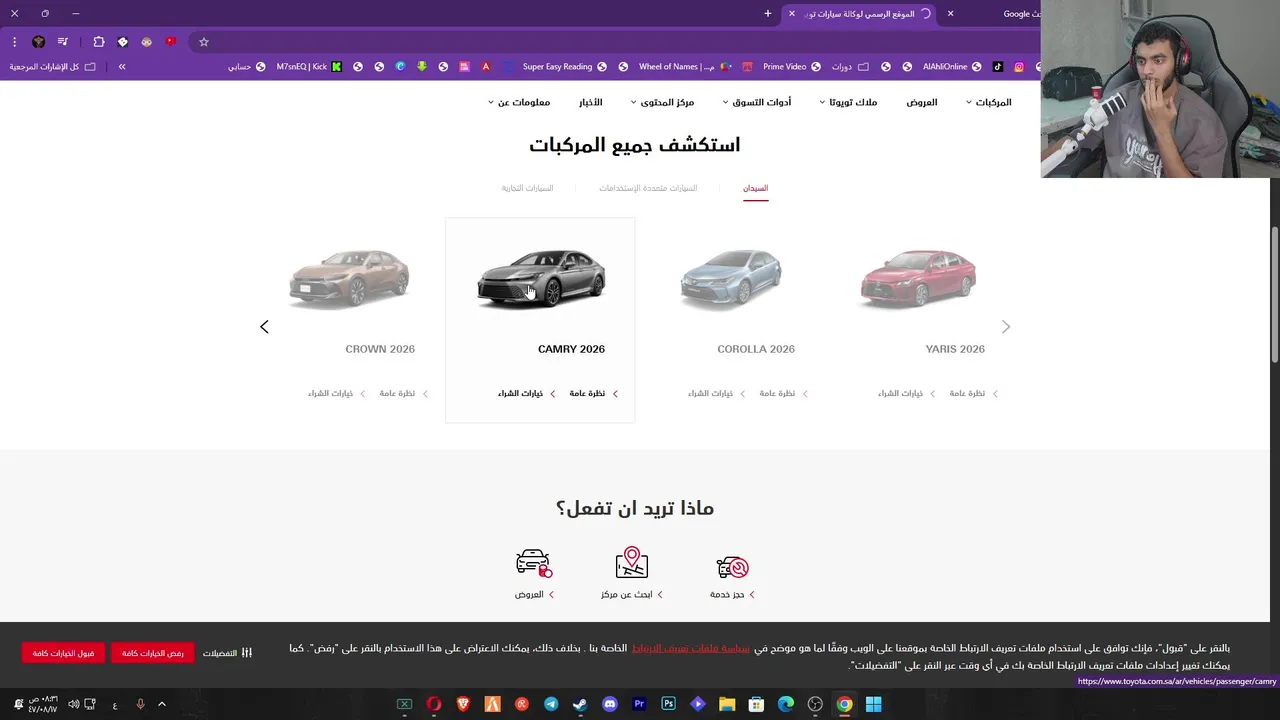Click the Find a Center map icon
This screenshot has height=720, width=1280.
tap(632, 563)
